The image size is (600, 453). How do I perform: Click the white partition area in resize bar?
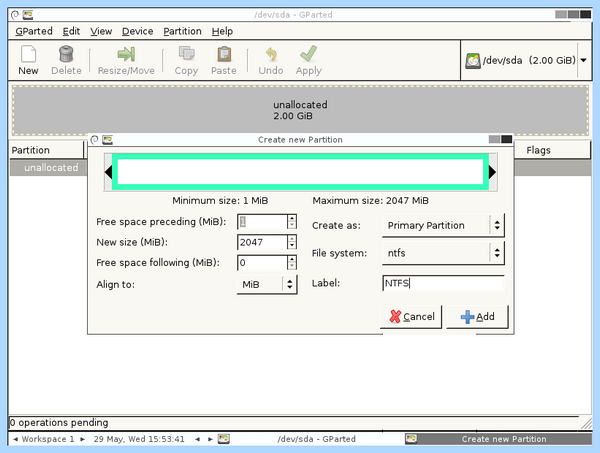(300, 172)
